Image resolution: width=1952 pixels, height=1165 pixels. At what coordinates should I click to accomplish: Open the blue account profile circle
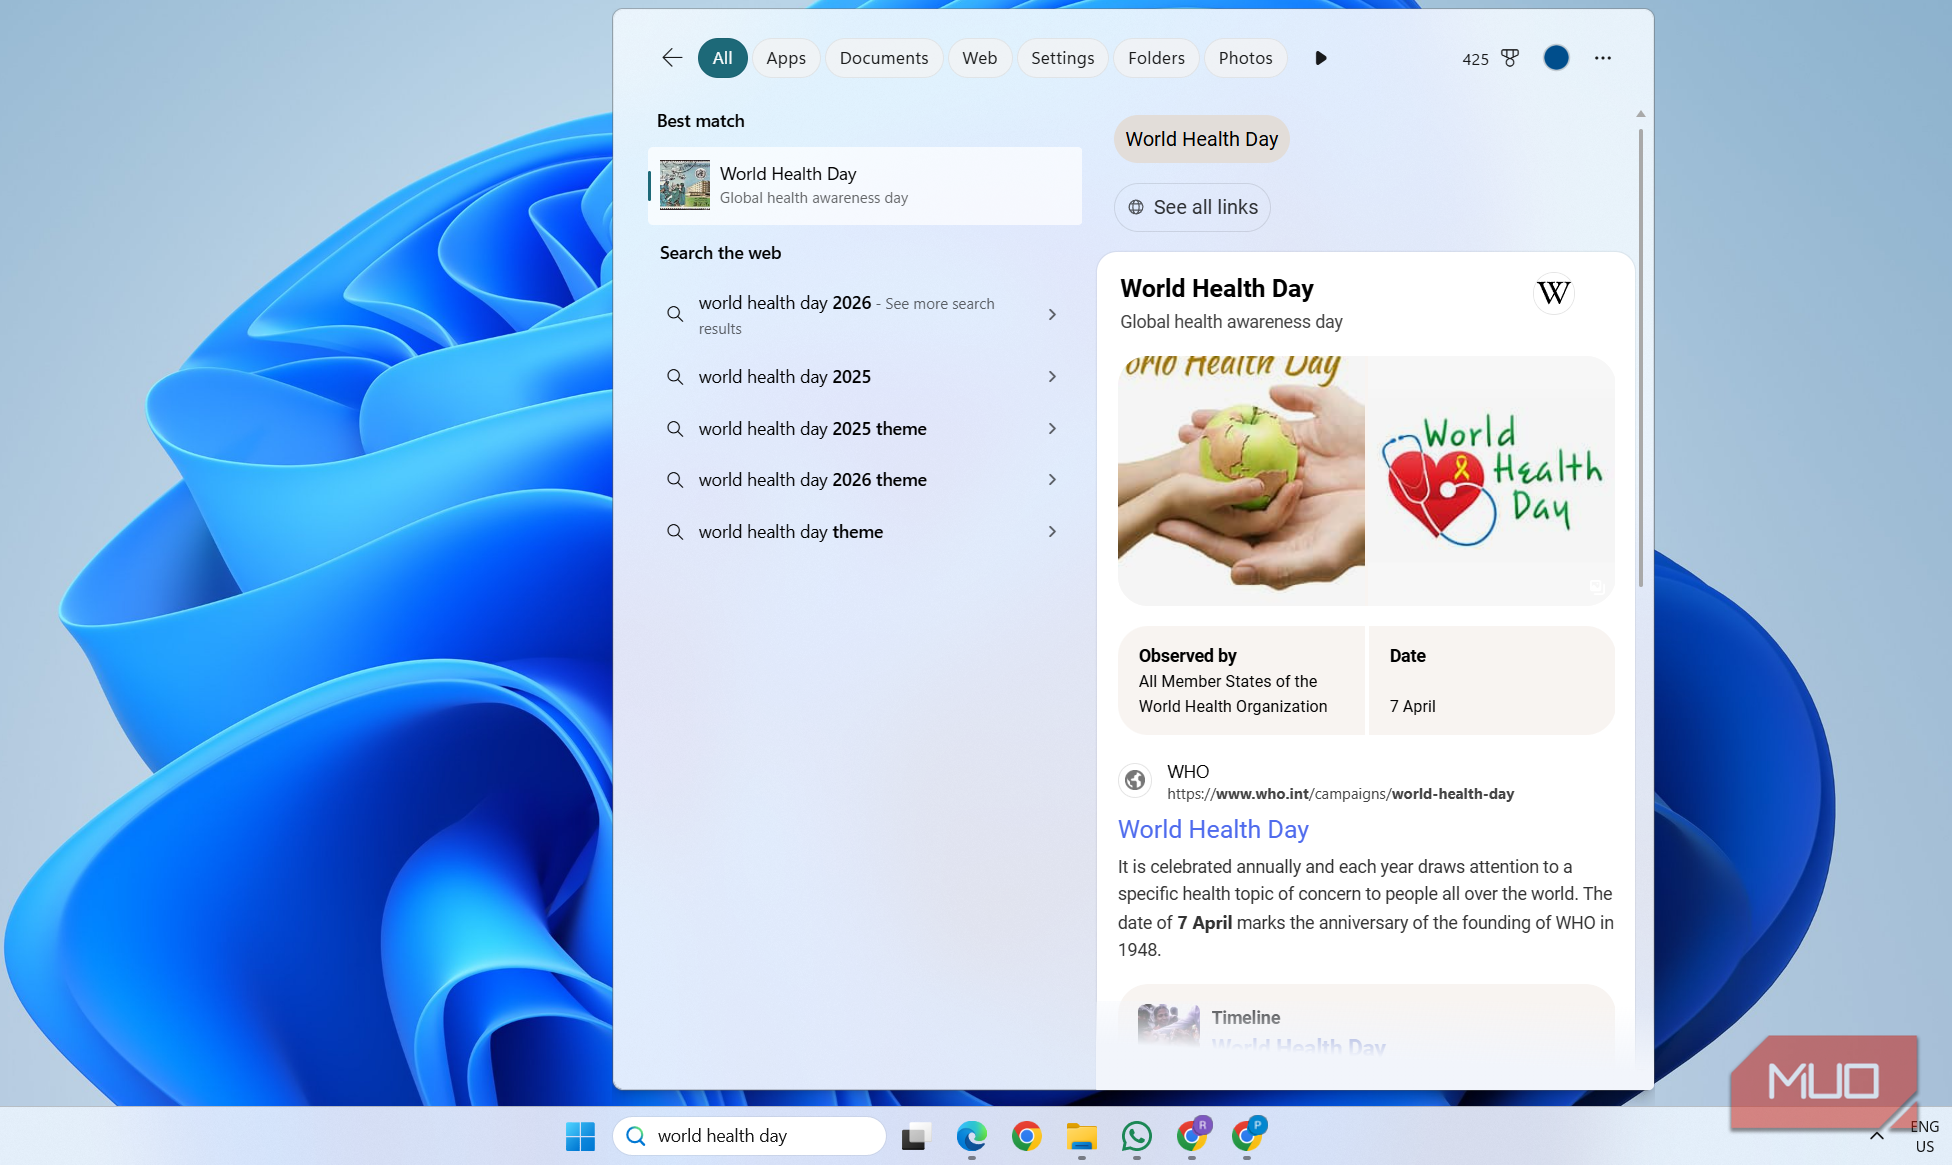[1556, 58]
